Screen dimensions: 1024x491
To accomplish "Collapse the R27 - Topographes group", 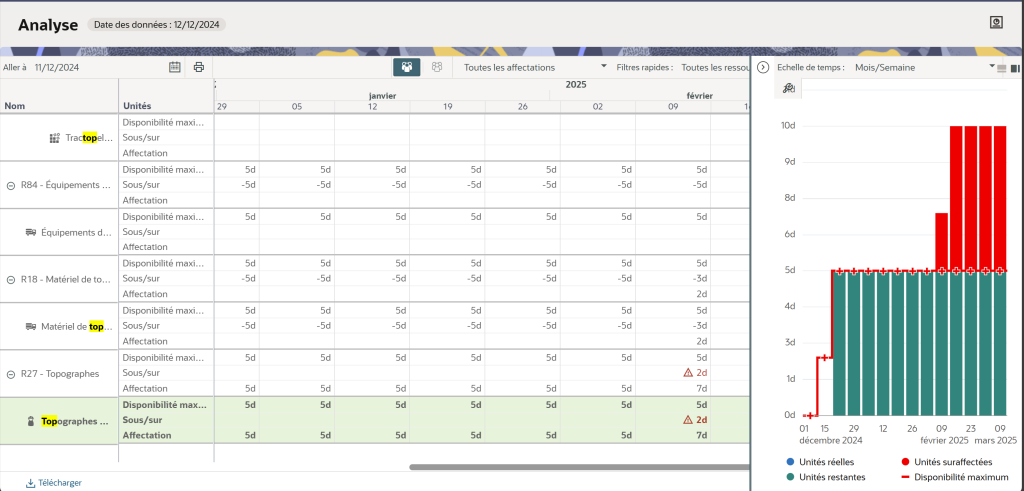I will [x=11, y=373].
